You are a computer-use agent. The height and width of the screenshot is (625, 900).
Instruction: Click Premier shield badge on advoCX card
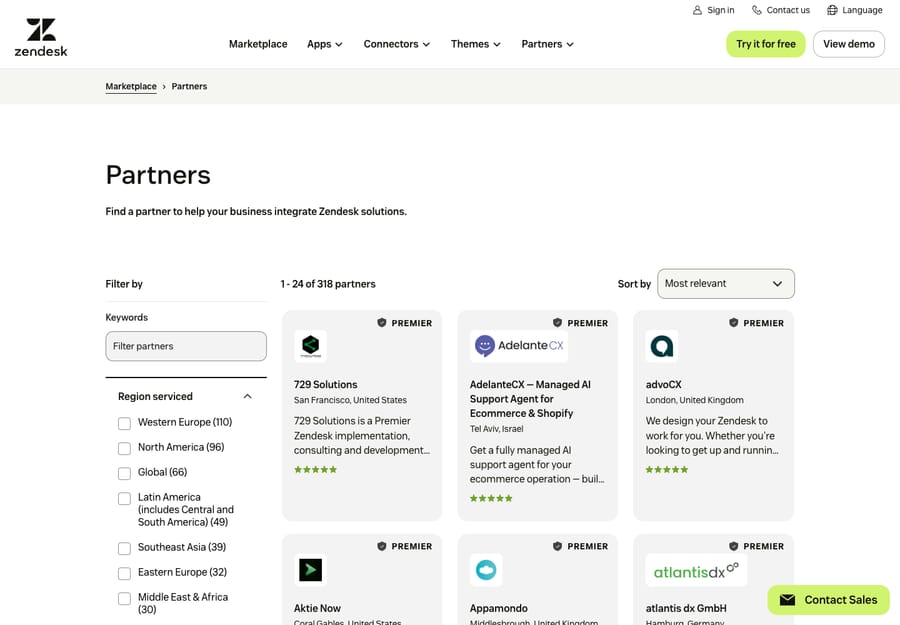point(734,323)
